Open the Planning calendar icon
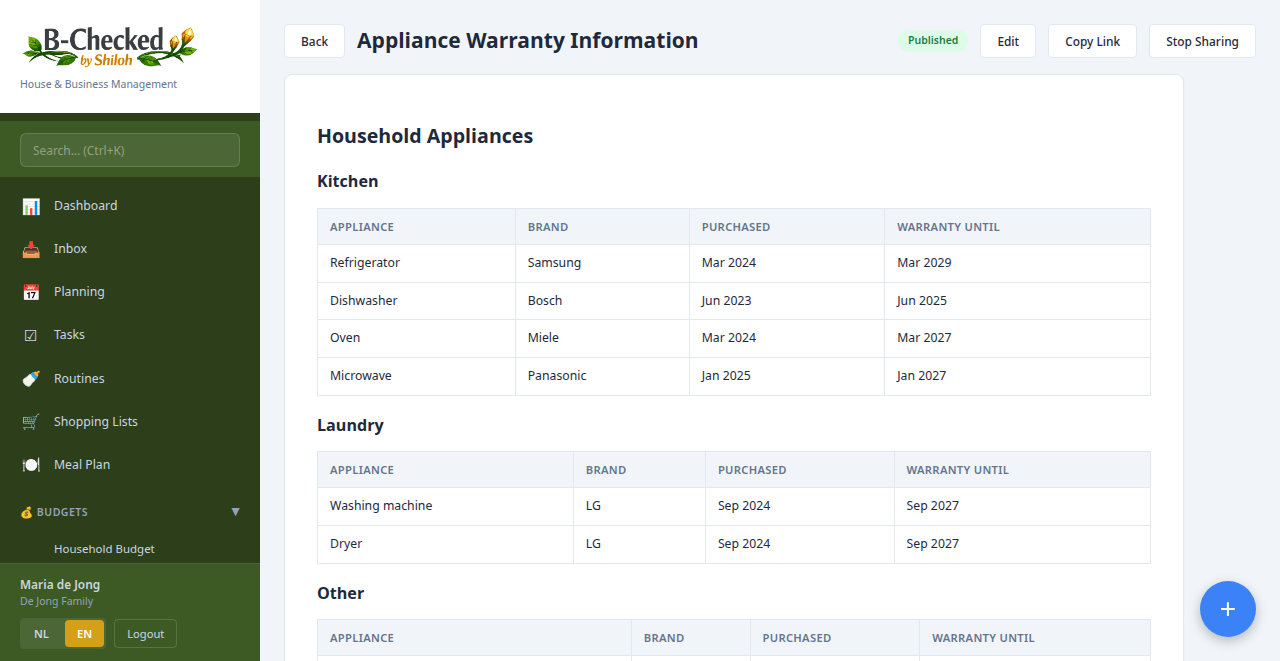The height and width of the screenshot is (661, 1280). tap(30, 291)
